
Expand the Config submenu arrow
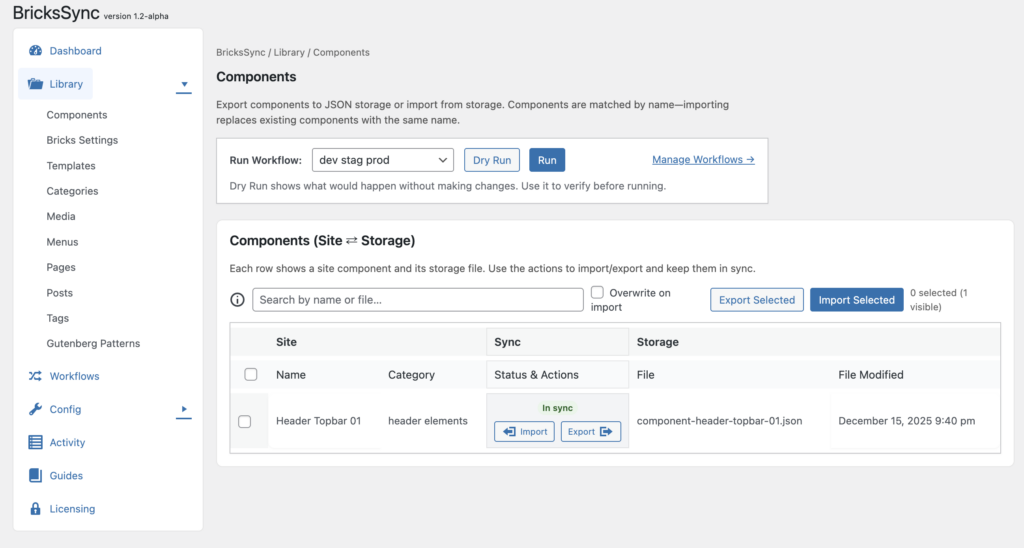point(183,410)
